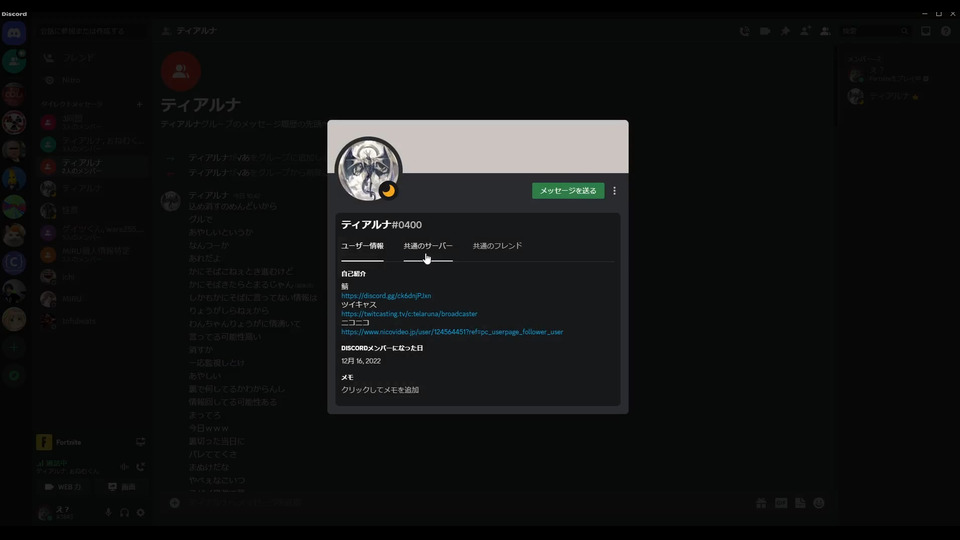Mute the microphone icon

tap(108, 512)
